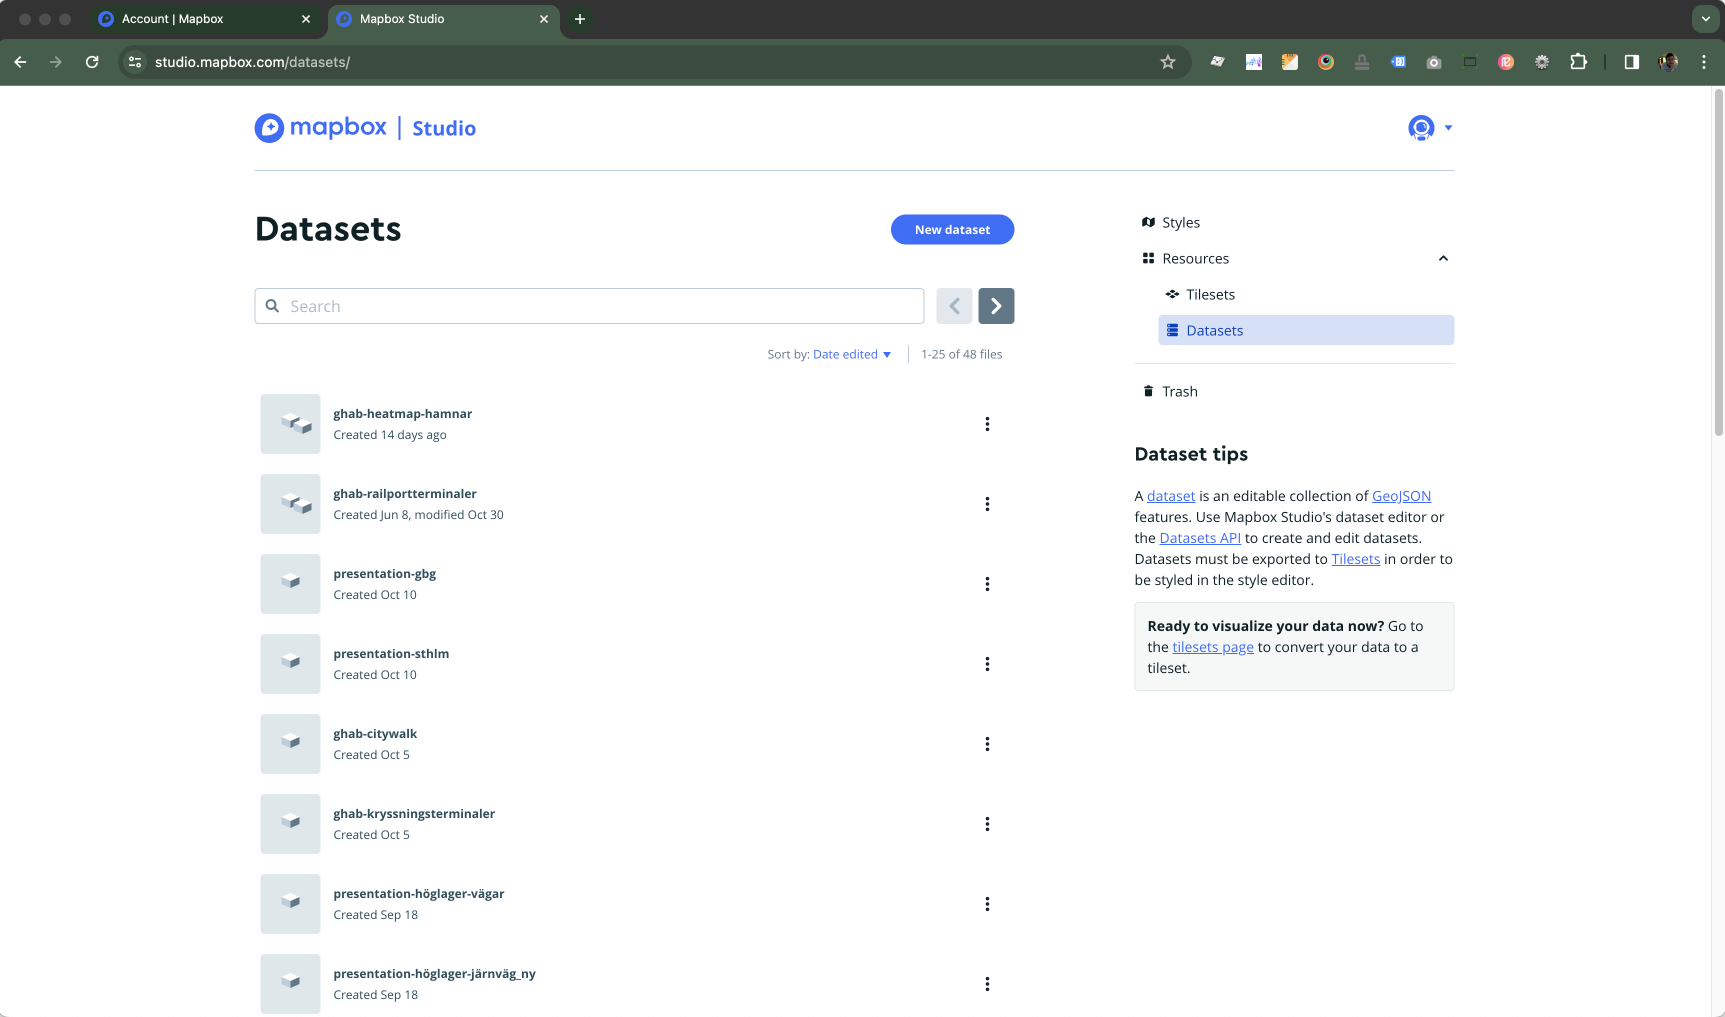Open Tilesets in the sidebar menu
This screenshot has height=1017, width=1725.
[1210, 294]
